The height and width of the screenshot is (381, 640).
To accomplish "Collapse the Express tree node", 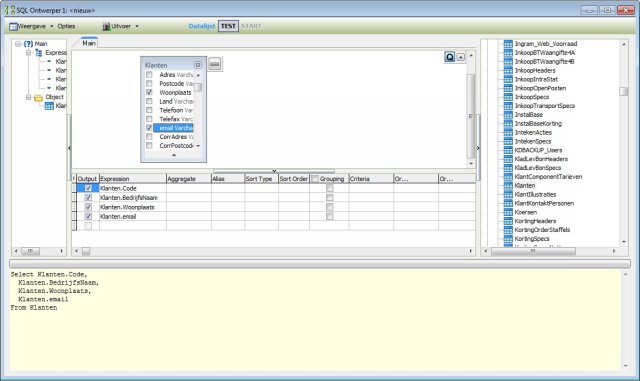I will coord(29,53).
